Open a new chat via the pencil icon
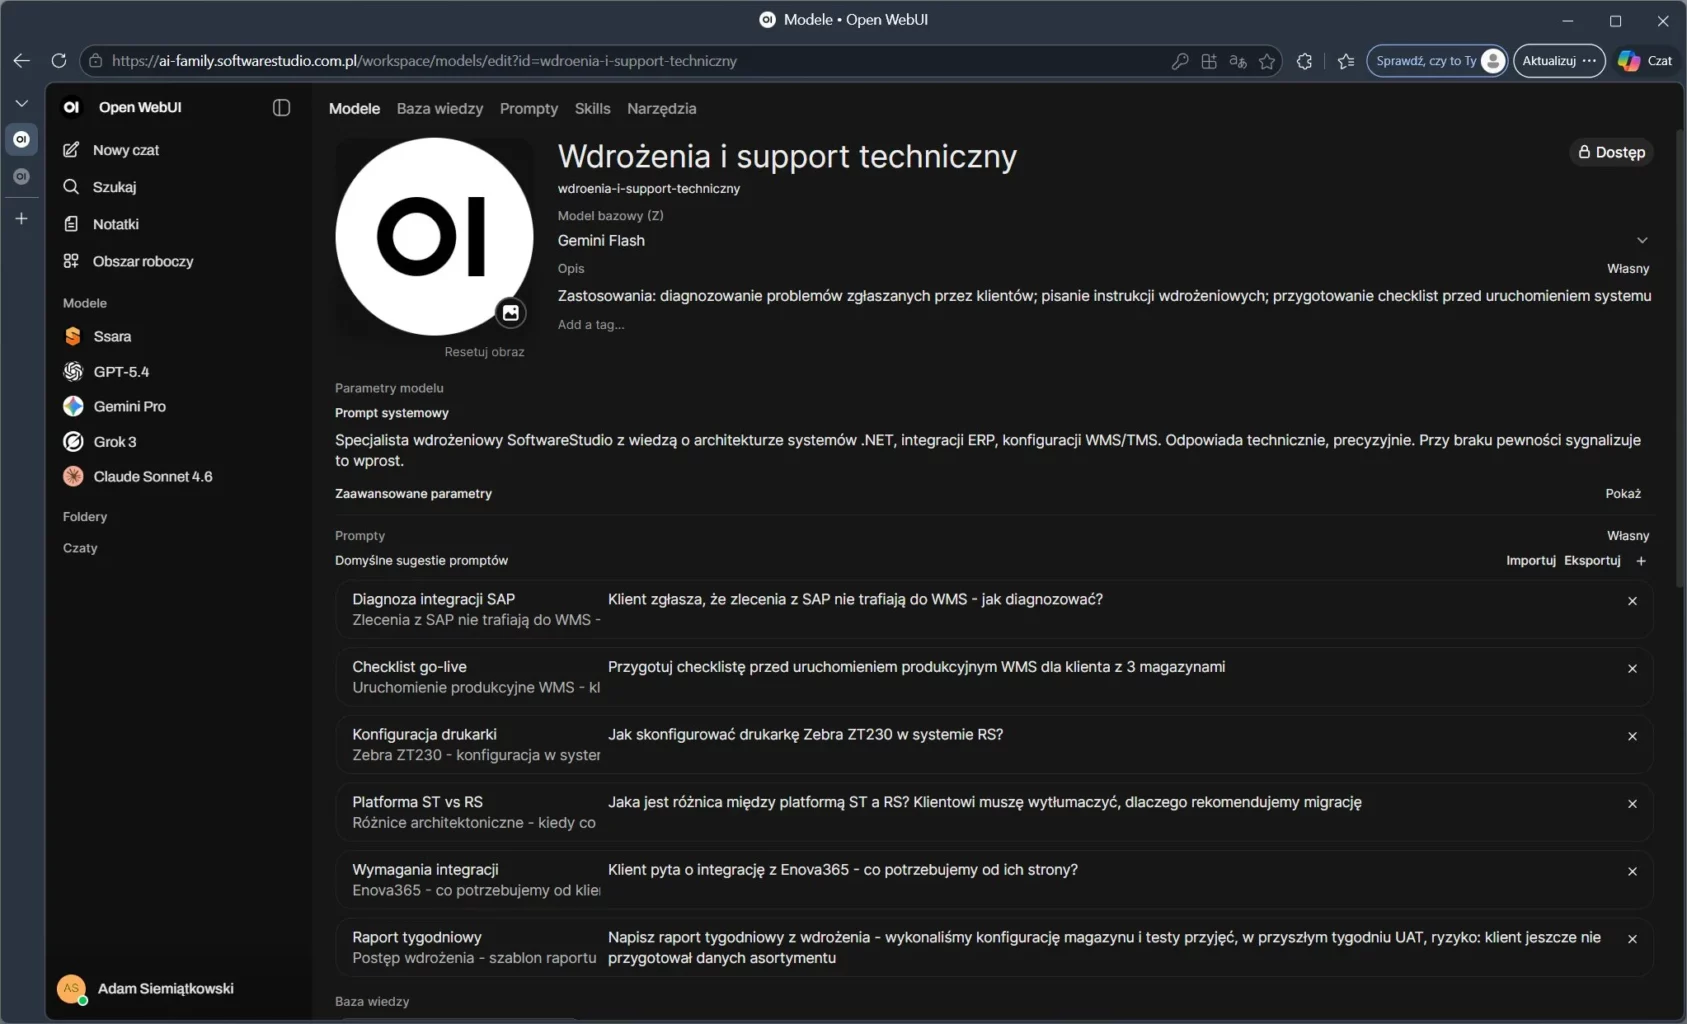This screenshot has height=1024, width=1687. click(x=71, y=149)
